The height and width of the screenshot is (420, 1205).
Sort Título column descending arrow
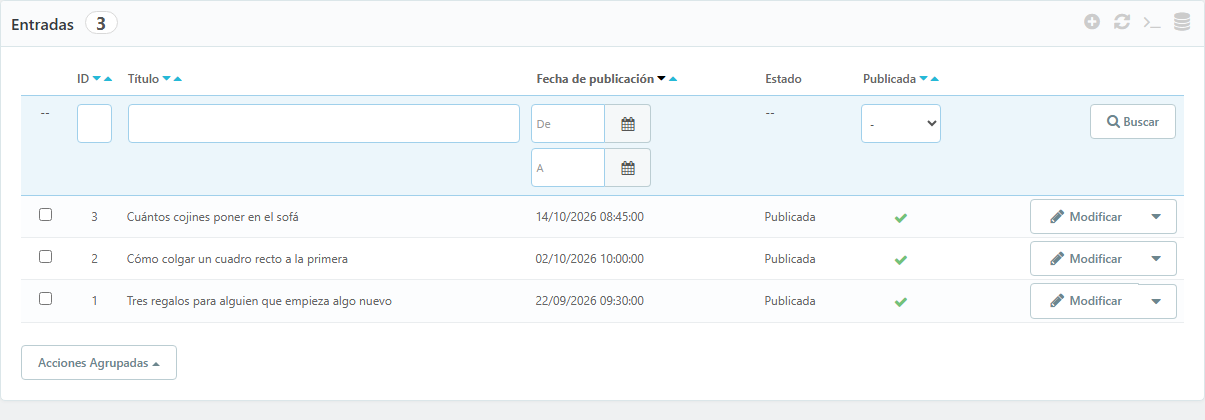(x=166, y=79)
